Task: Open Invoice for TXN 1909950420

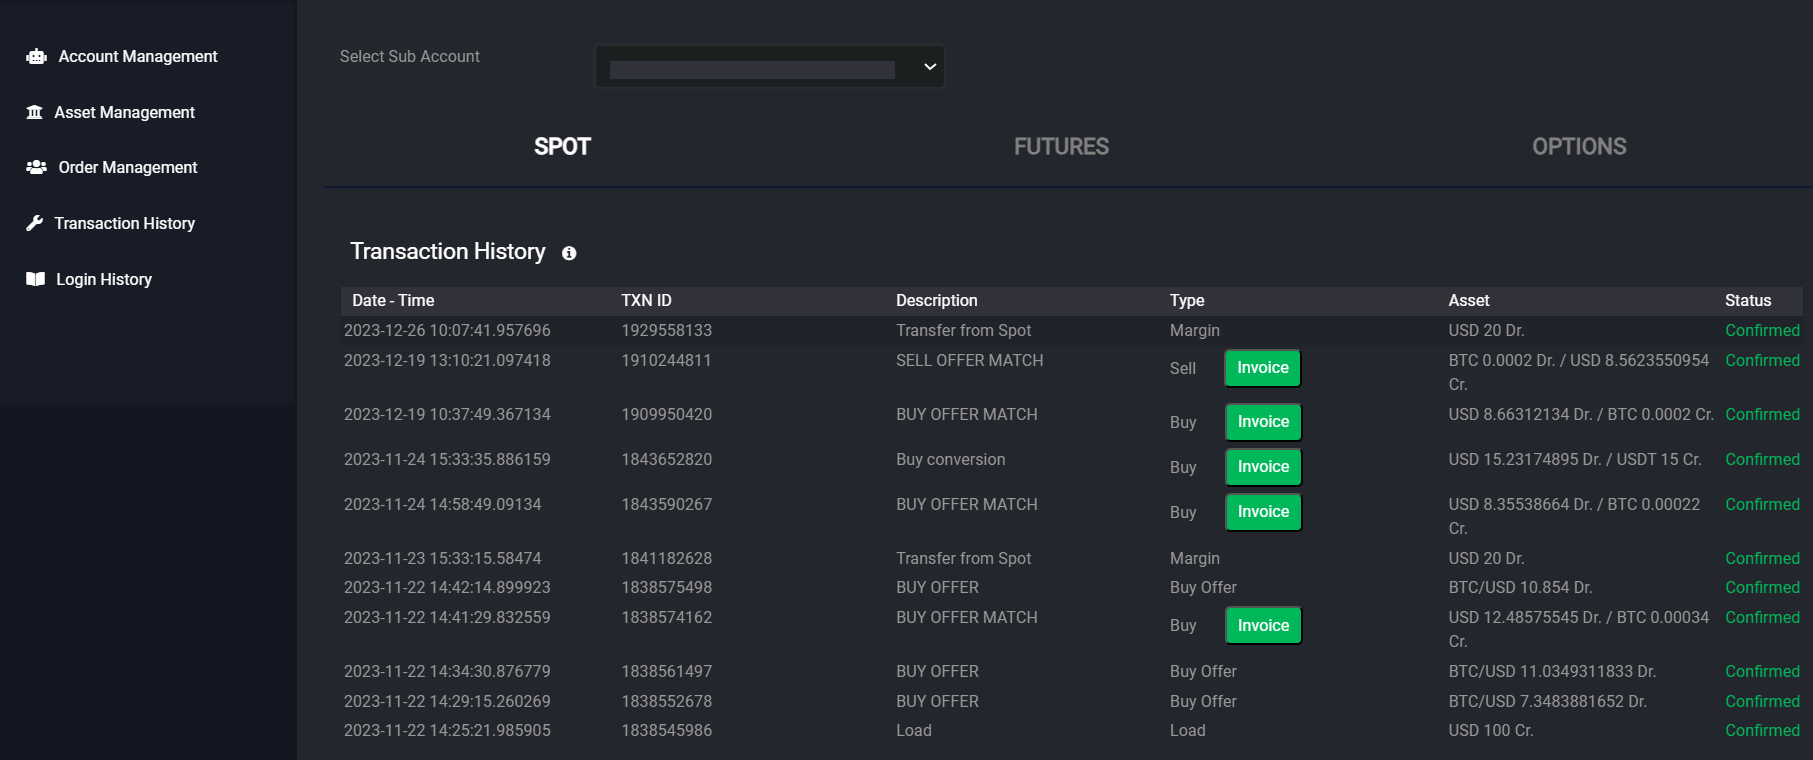Action: coord(1263,422)
